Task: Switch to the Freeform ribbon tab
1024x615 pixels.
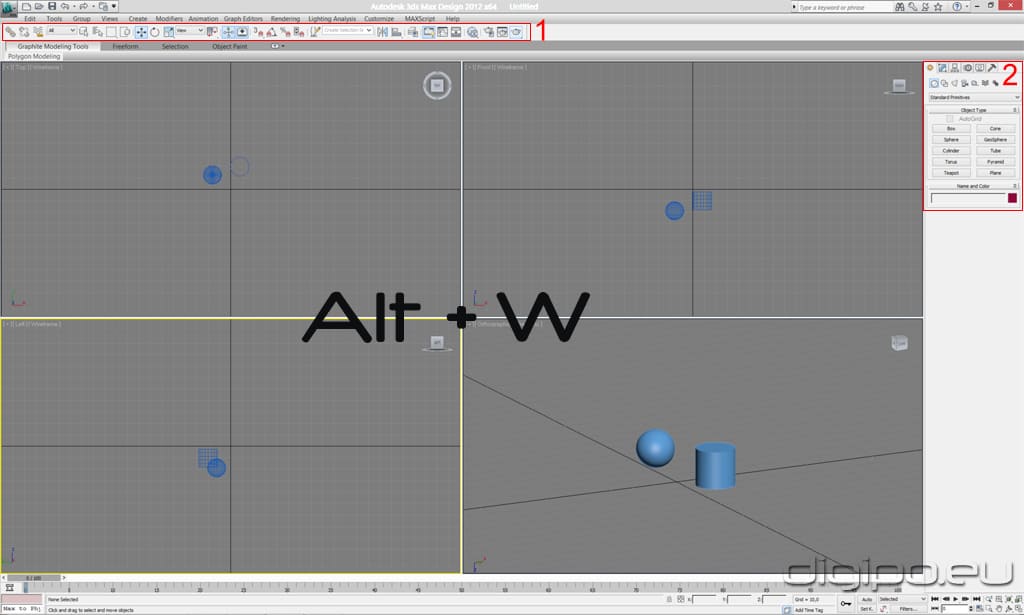Action: pos(124,45)
